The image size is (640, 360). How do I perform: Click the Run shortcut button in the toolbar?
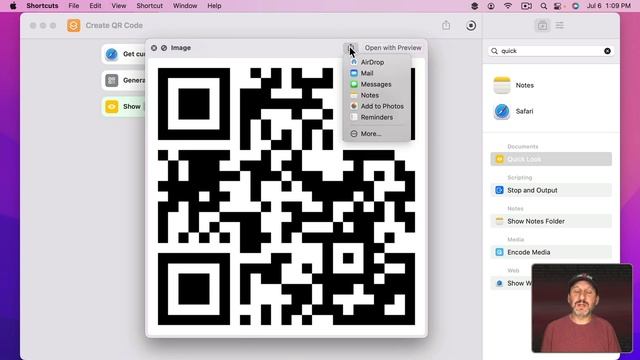471,25
